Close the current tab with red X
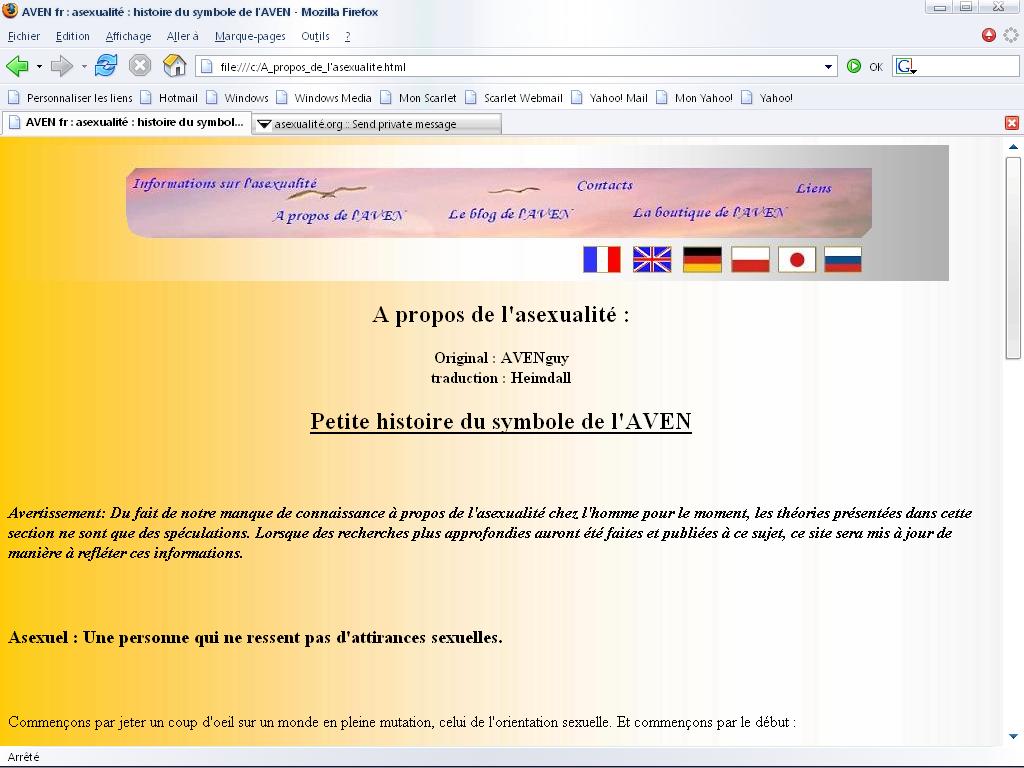This screenshot has width=1024, height=768. pos(1012,123)
